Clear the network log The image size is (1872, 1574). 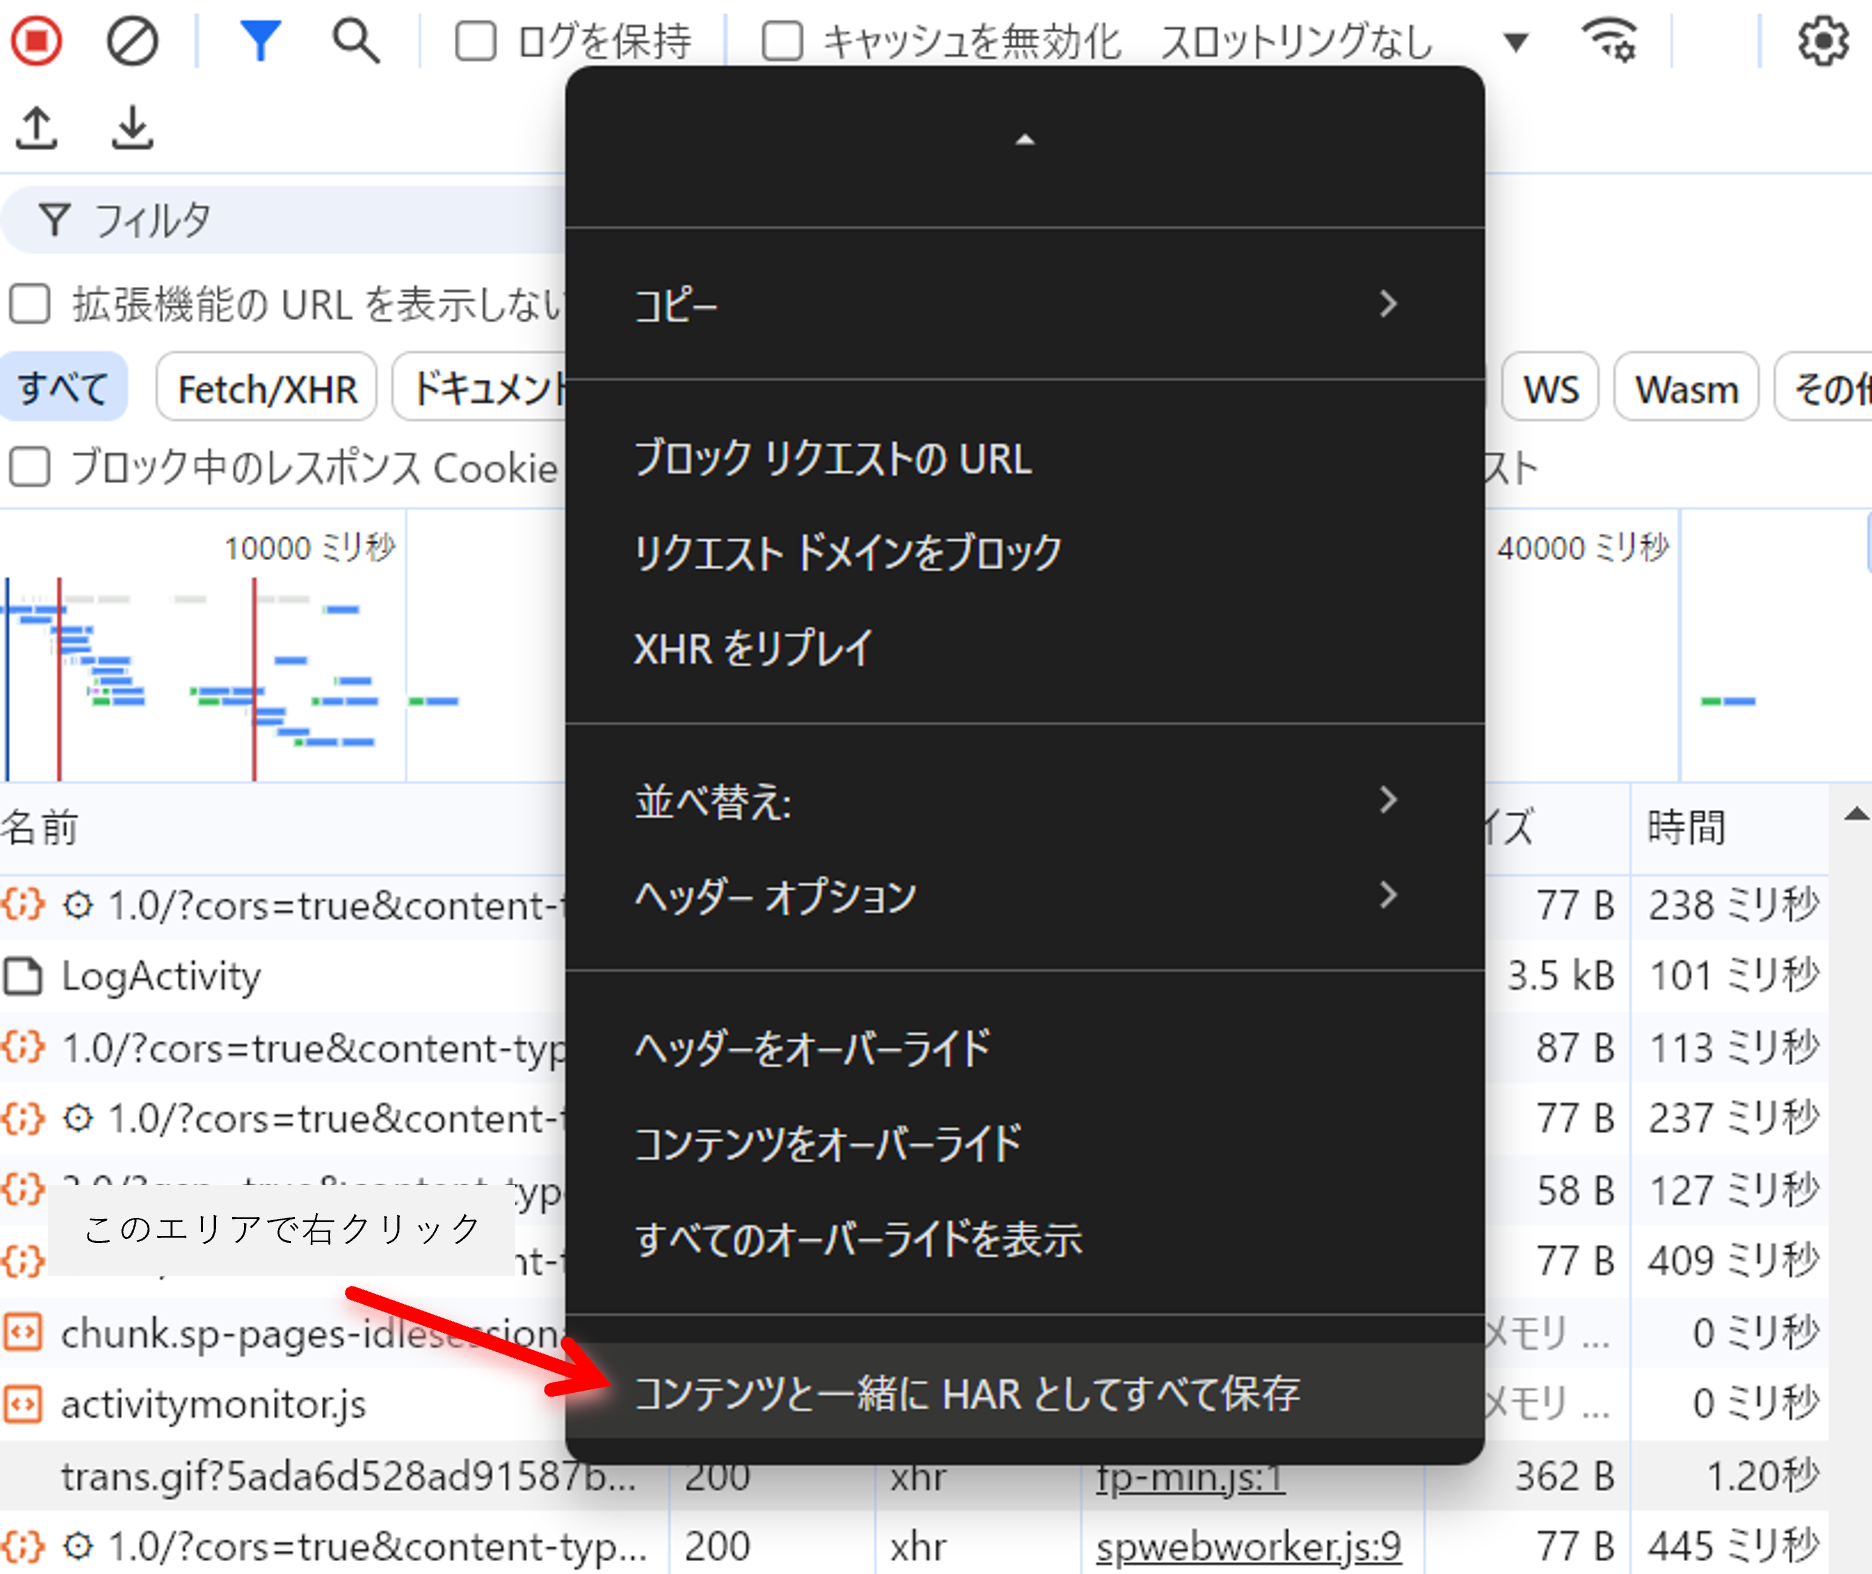[132, 41]
